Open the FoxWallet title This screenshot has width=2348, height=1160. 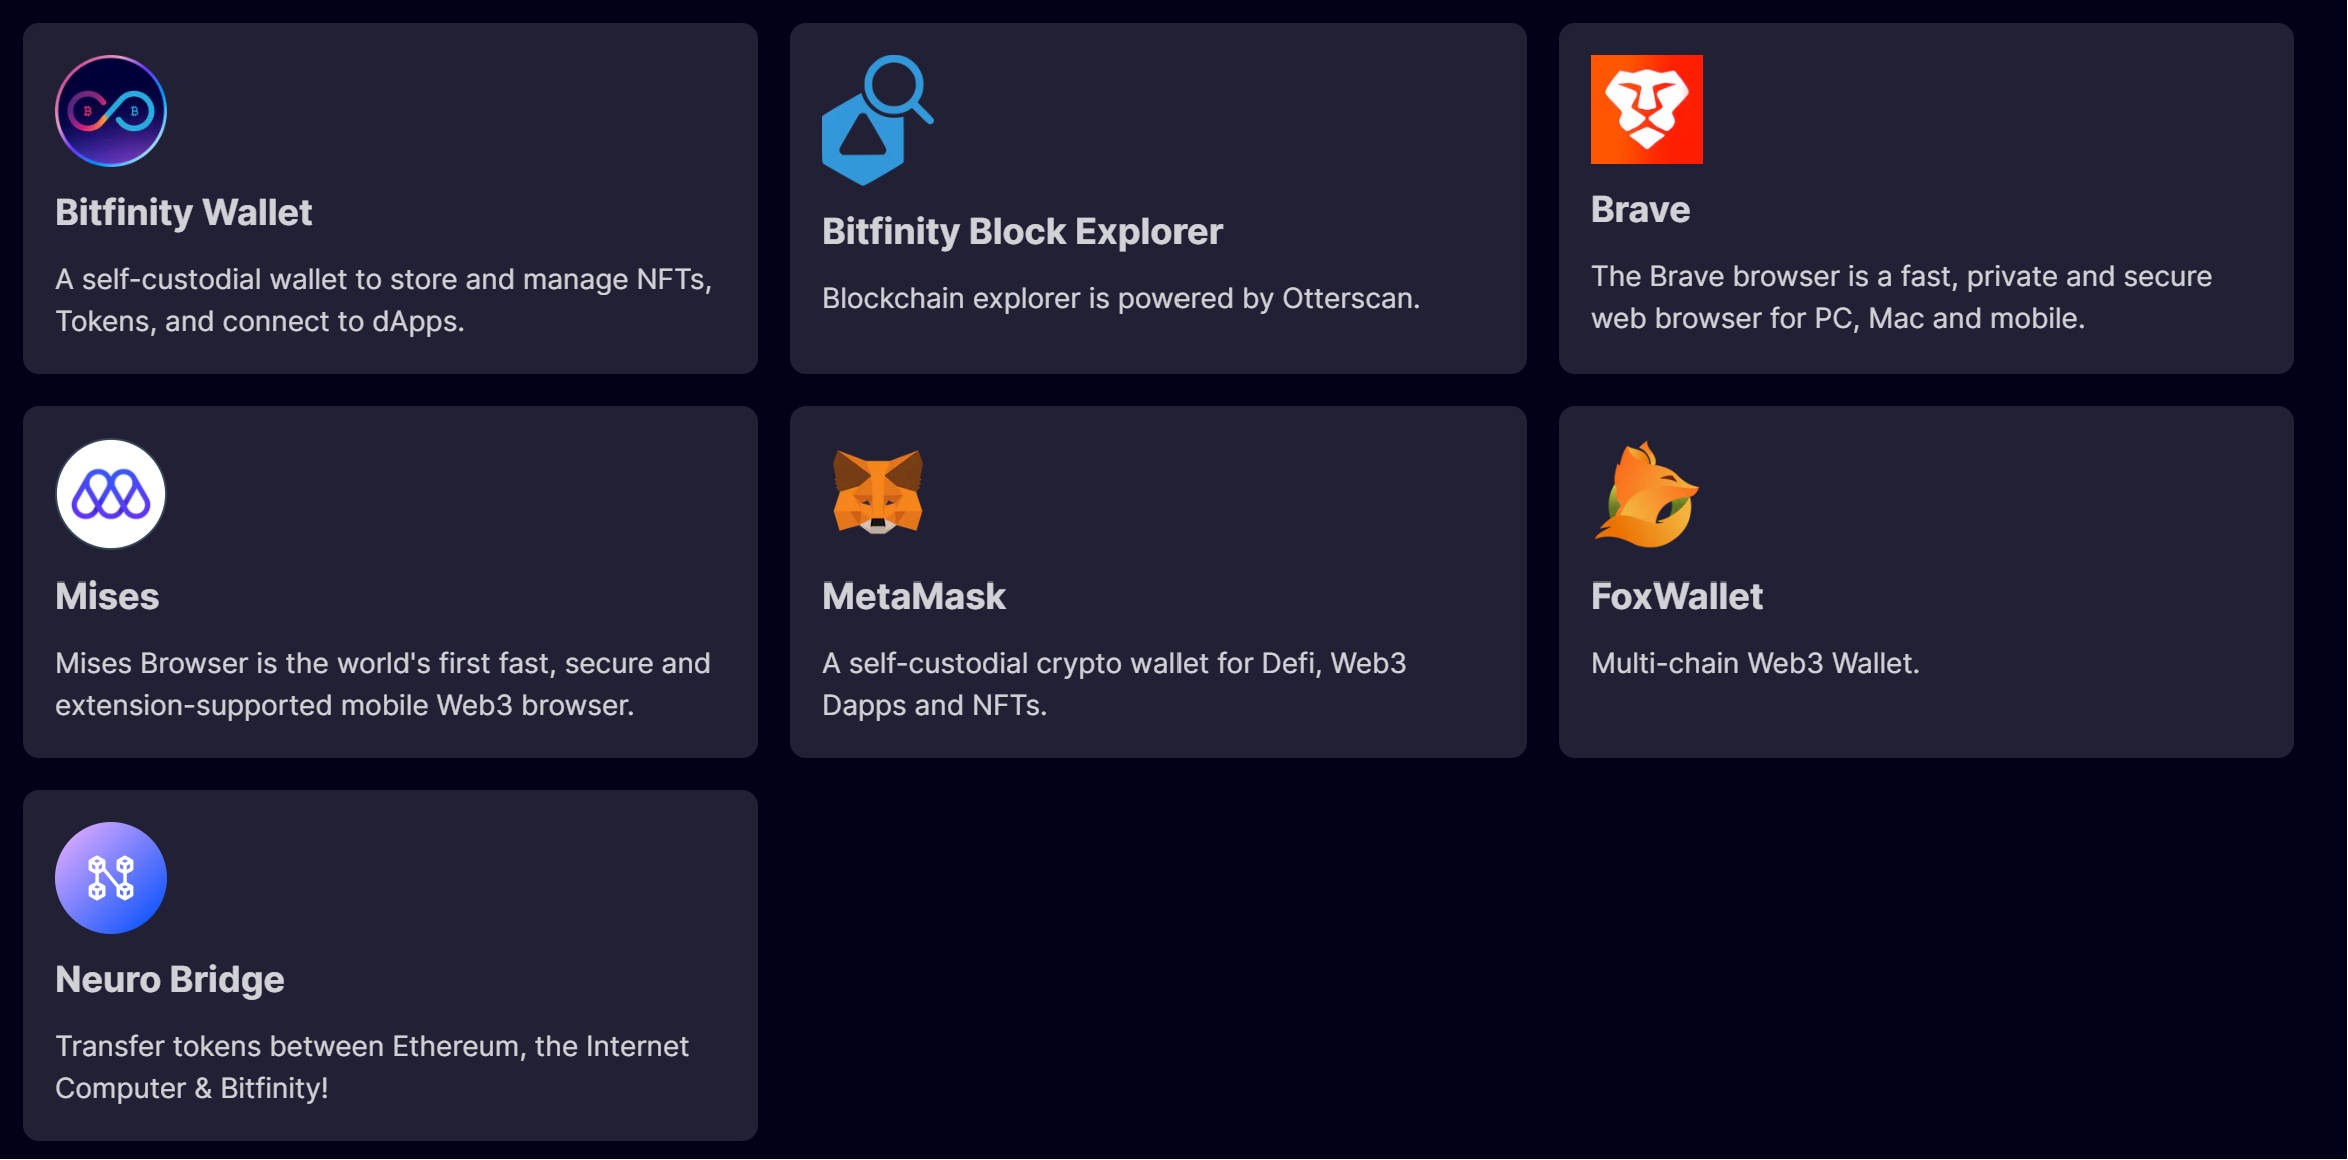point(1676,596)
